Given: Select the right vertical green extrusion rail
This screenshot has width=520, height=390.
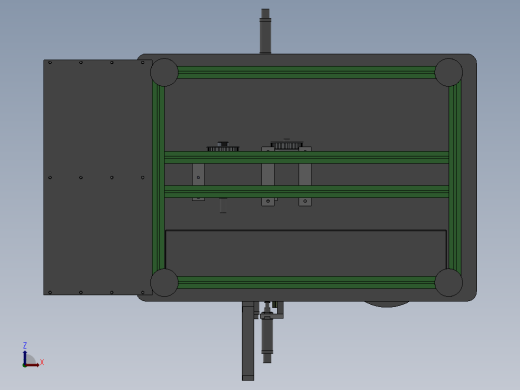Looking at the screenshot, I should click(x=455, y=177).
